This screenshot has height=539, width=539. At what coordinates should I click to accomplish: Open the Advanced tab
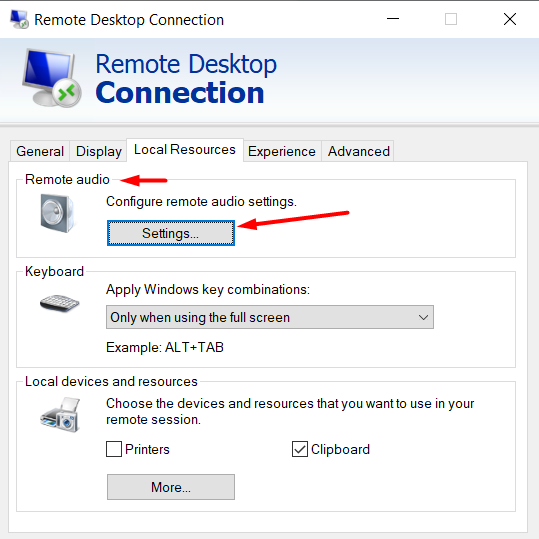[359, 151]
